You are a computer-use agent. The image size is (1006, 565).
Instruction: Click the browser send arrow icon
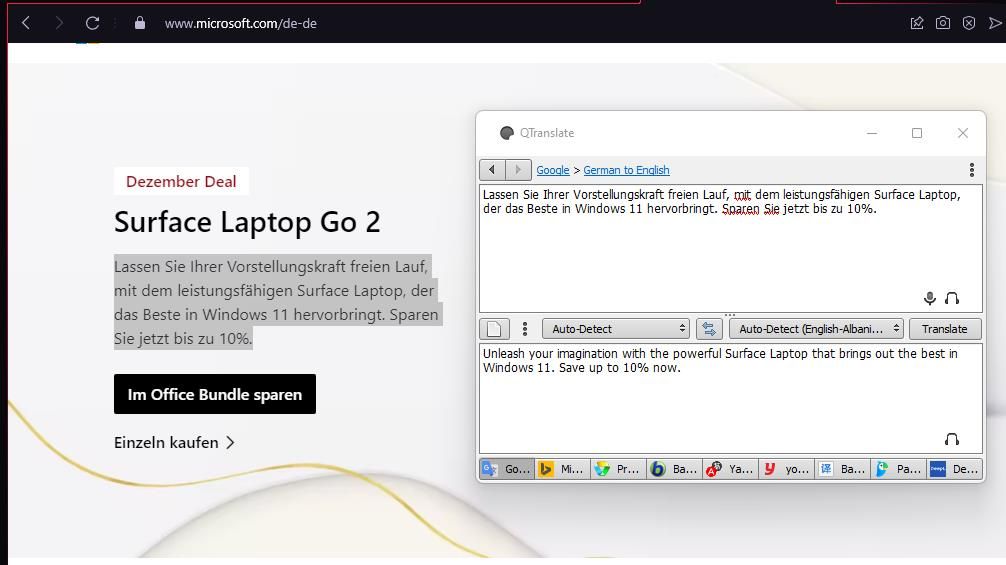tap(995, 23)
